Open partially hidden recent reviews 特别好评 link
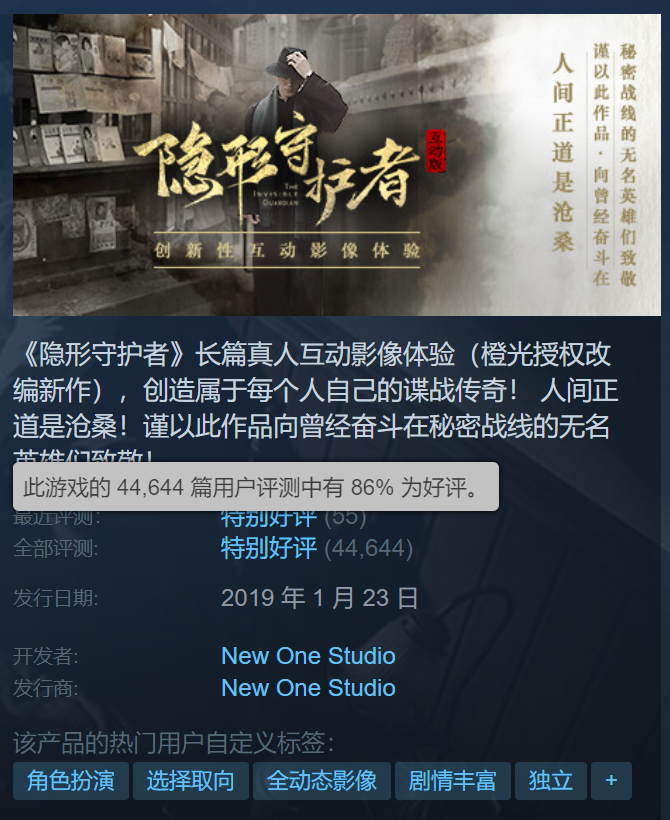 click(x=269, y=518)
